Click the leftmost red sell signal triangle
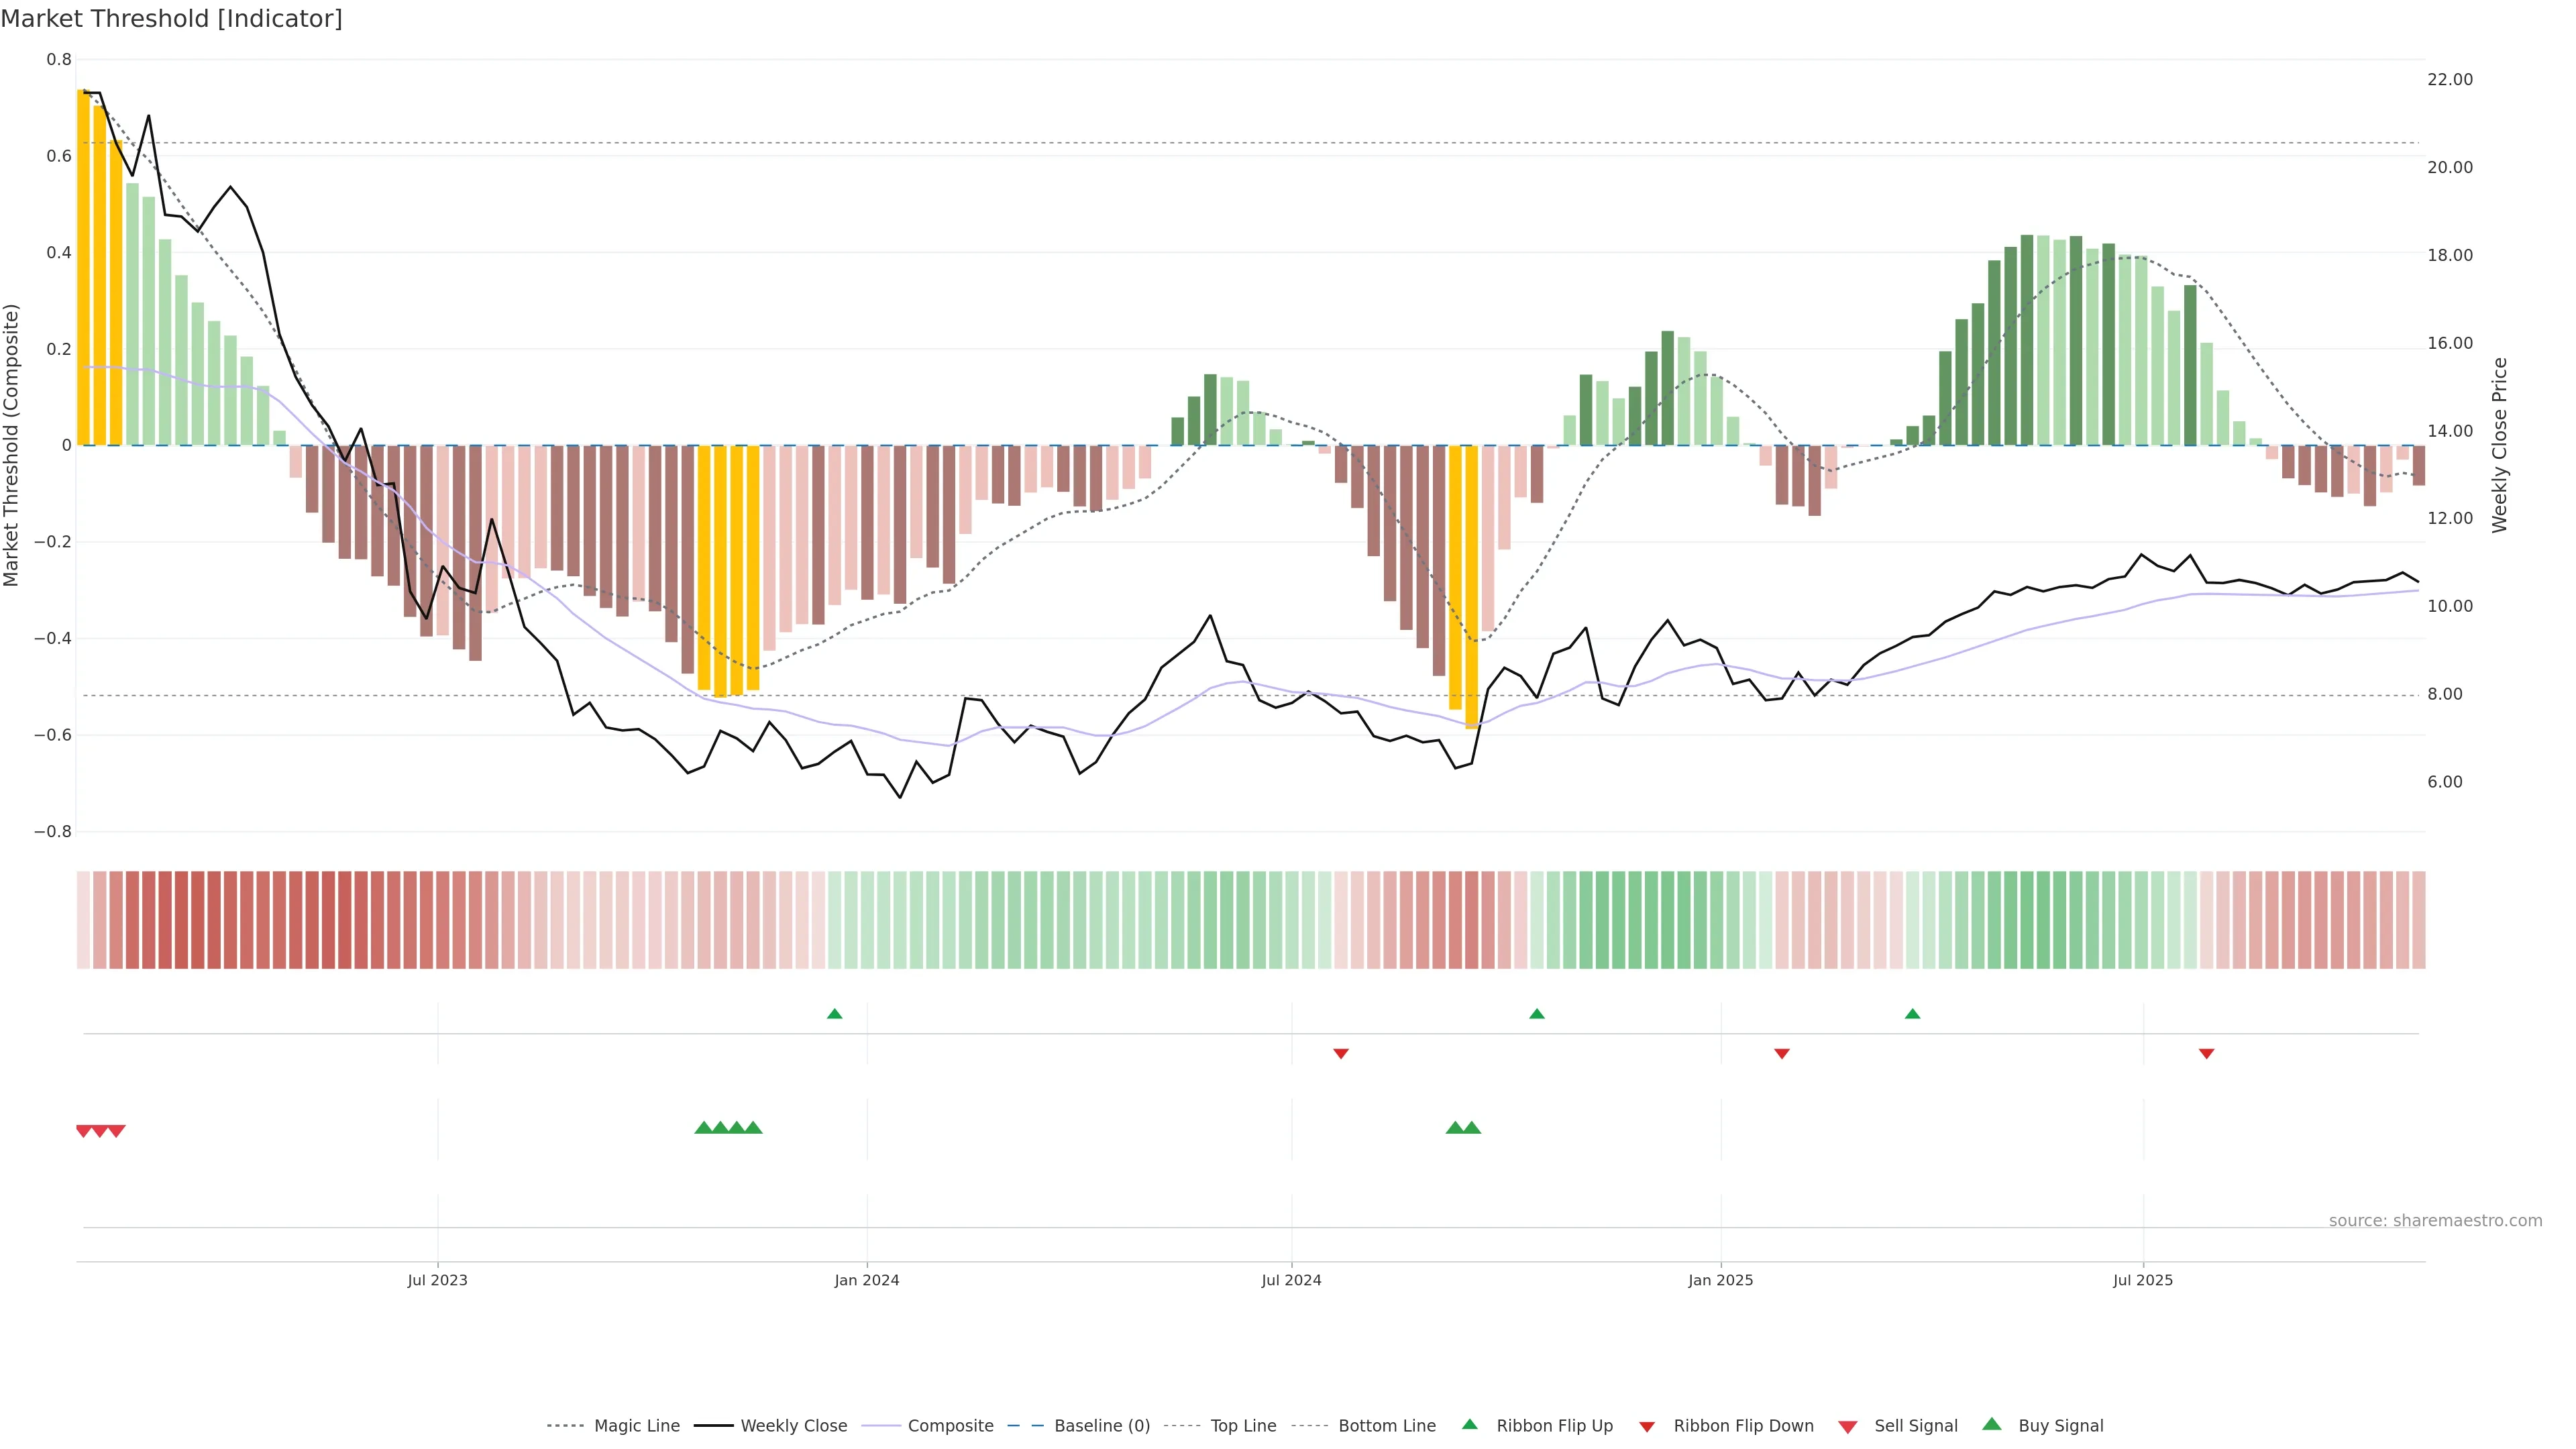Image resolution: width=2576 pixels, height=1449 pixels. tap(84, 1131)
